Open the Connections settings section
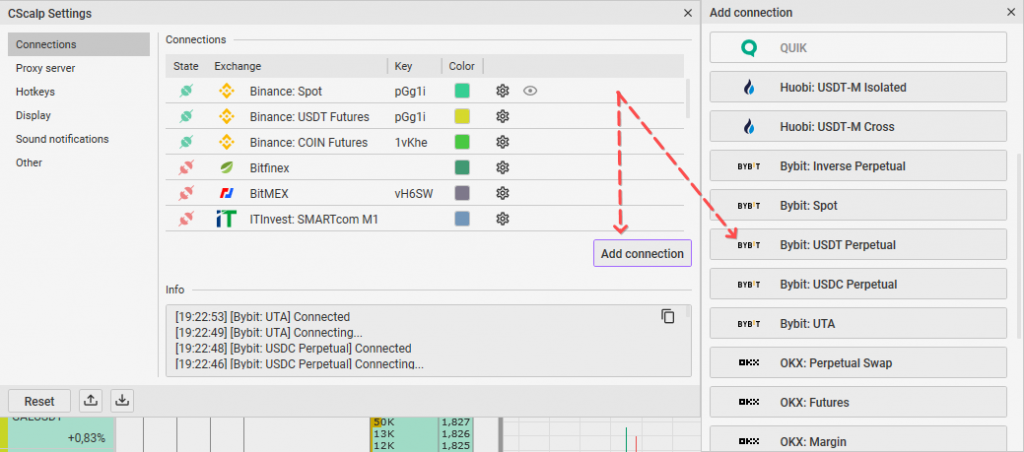The image size is (1024, 452). (x=79, y=44)
